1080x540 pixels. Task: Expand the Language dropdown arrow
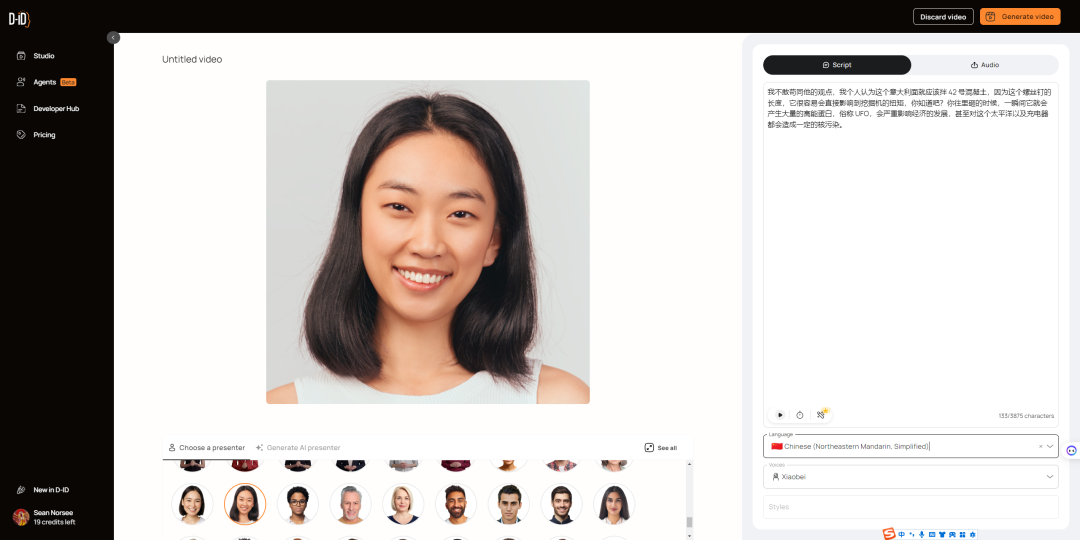pos(1050,446)
